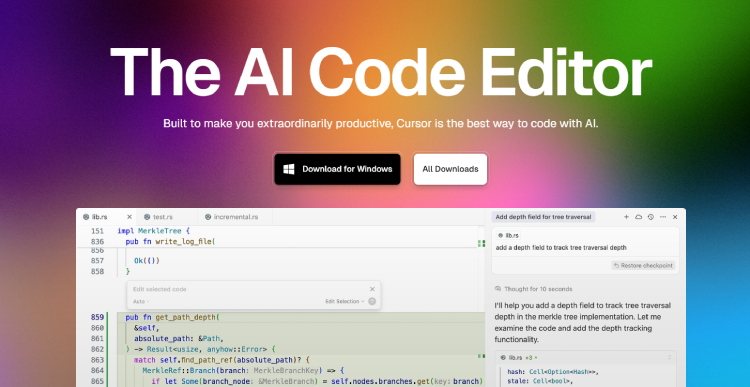Viewport: 750px width, 387px height.
Task: Open the cloud agent icon in chat header
Action: 638,217
